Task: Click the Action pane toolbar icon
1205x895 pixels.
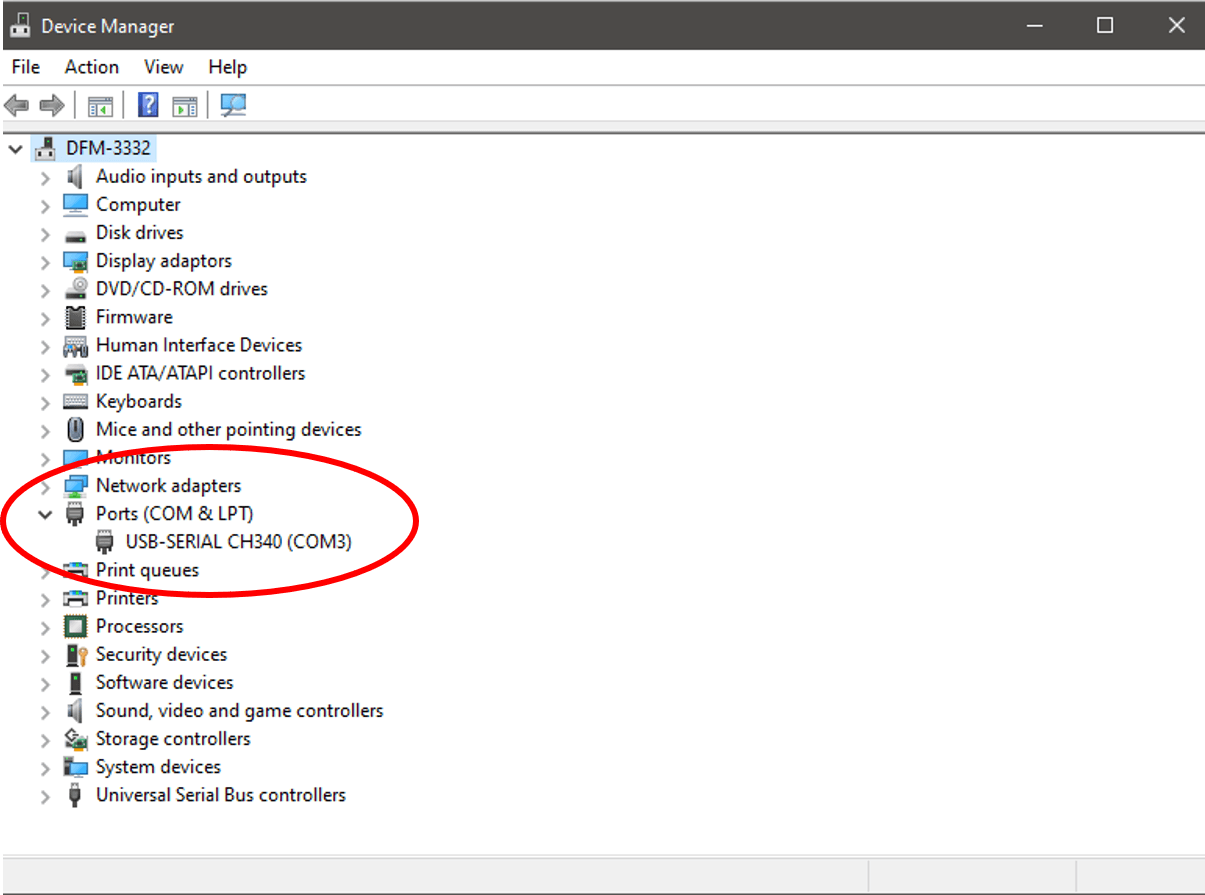Action: [184, 105]
